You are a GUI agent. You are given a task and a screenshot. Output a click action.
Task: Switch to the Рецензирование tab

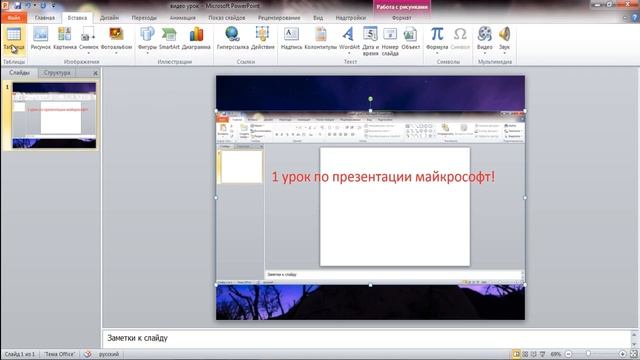pos(279,18)
